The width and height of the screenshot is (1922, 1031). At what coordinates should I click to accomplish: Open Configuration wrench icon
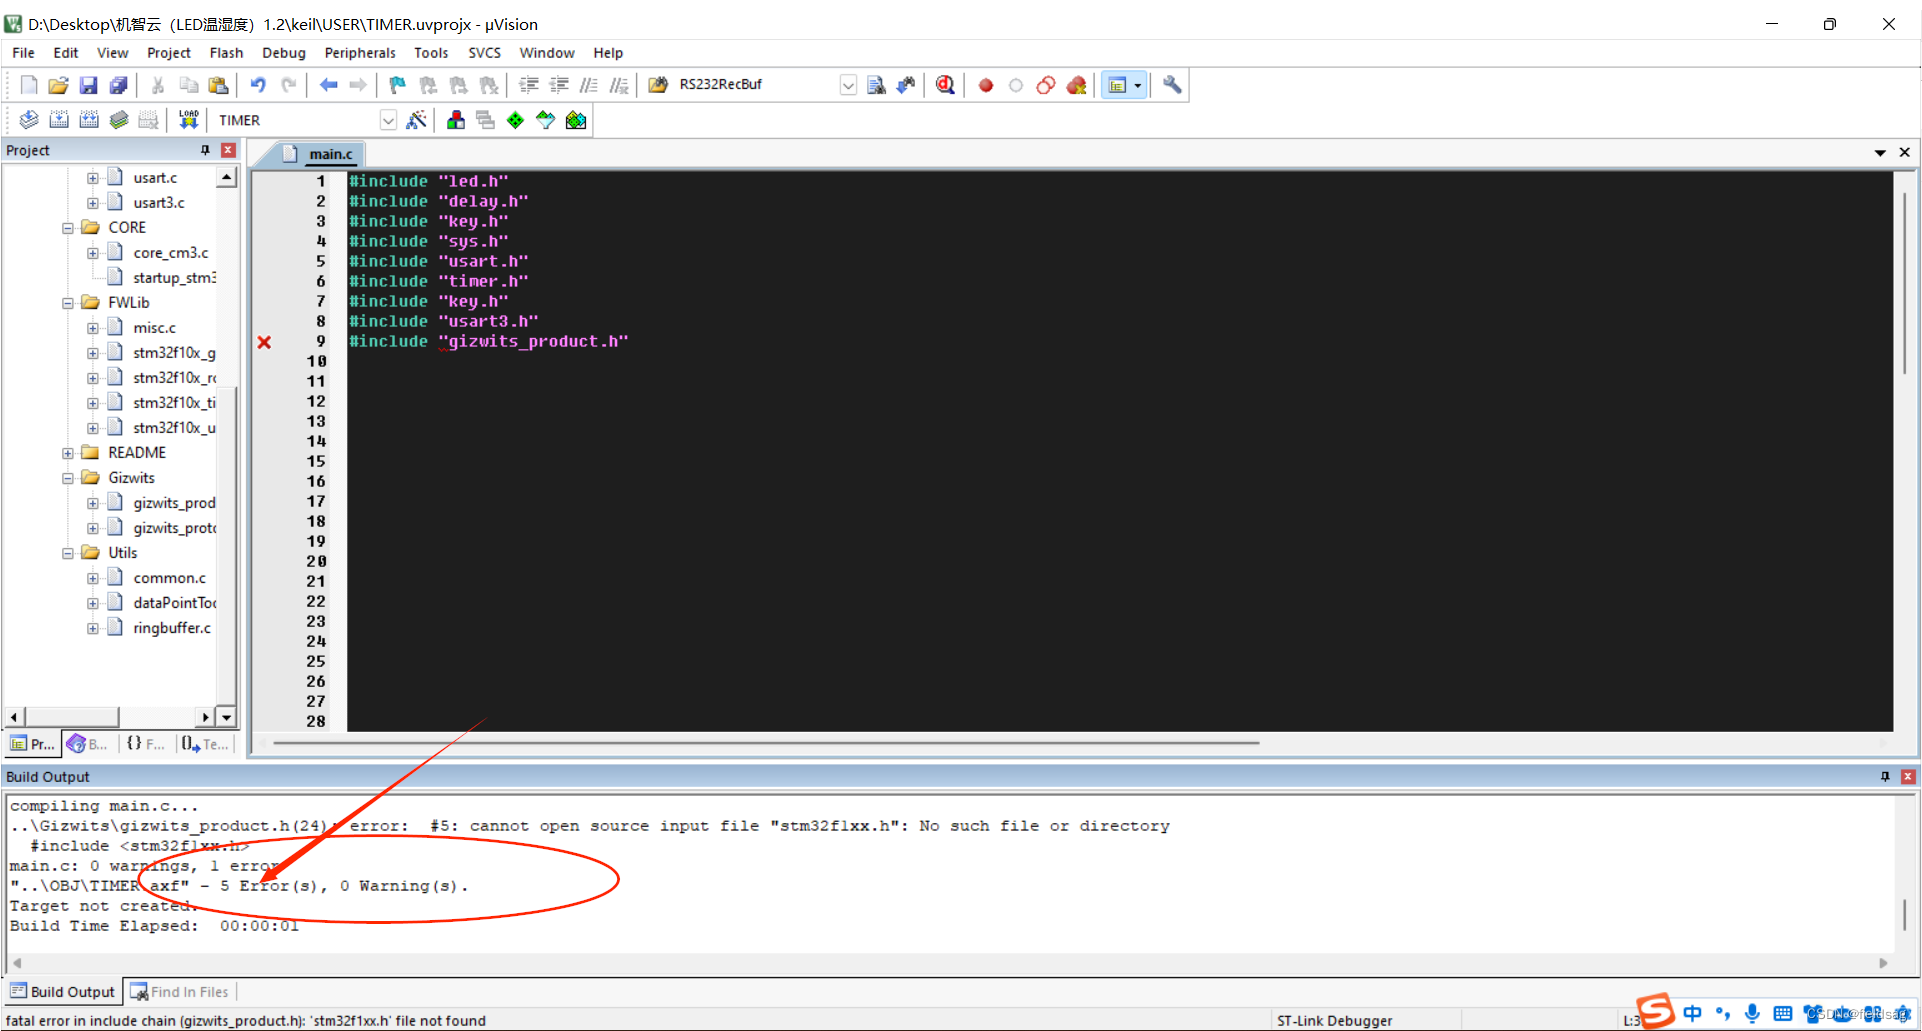(1172, 85)
